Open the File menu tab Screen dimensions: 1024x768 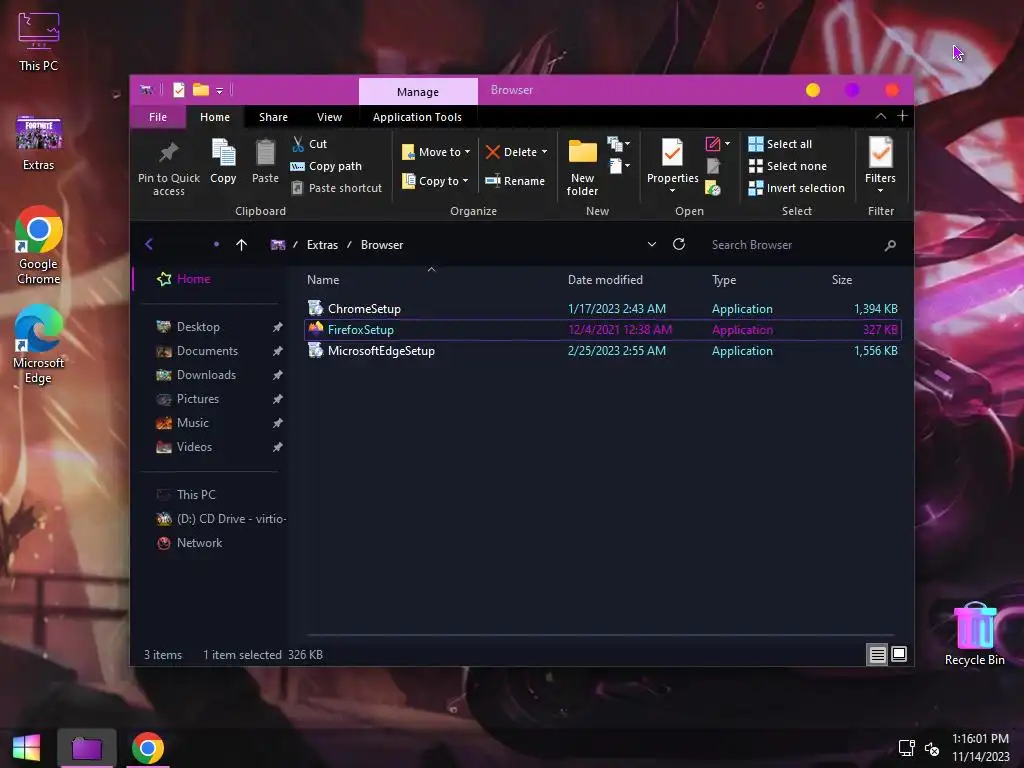tap(157, 117)
